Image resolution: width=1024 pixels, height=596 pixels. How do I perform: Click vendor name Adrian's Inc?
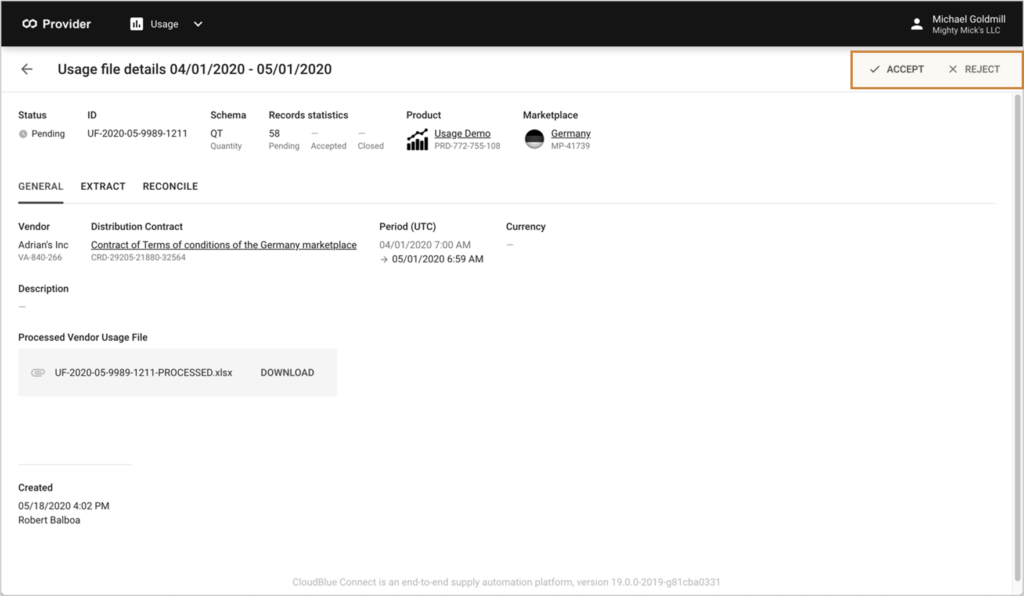43,245
